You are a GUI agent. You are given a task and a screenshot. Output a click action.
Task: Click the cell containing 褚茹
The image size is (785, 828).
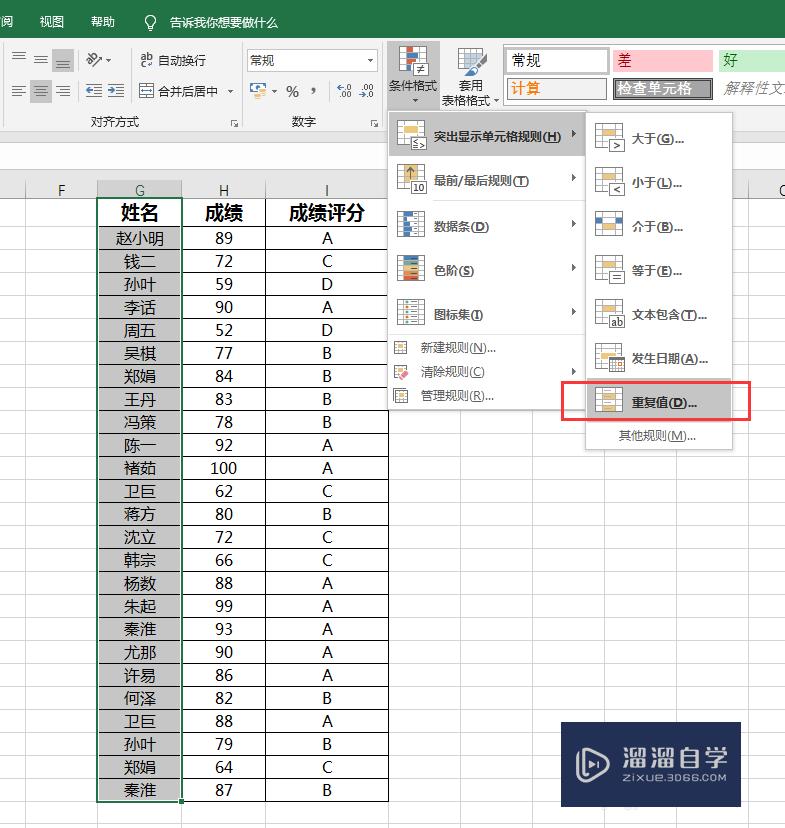[139, 468]
